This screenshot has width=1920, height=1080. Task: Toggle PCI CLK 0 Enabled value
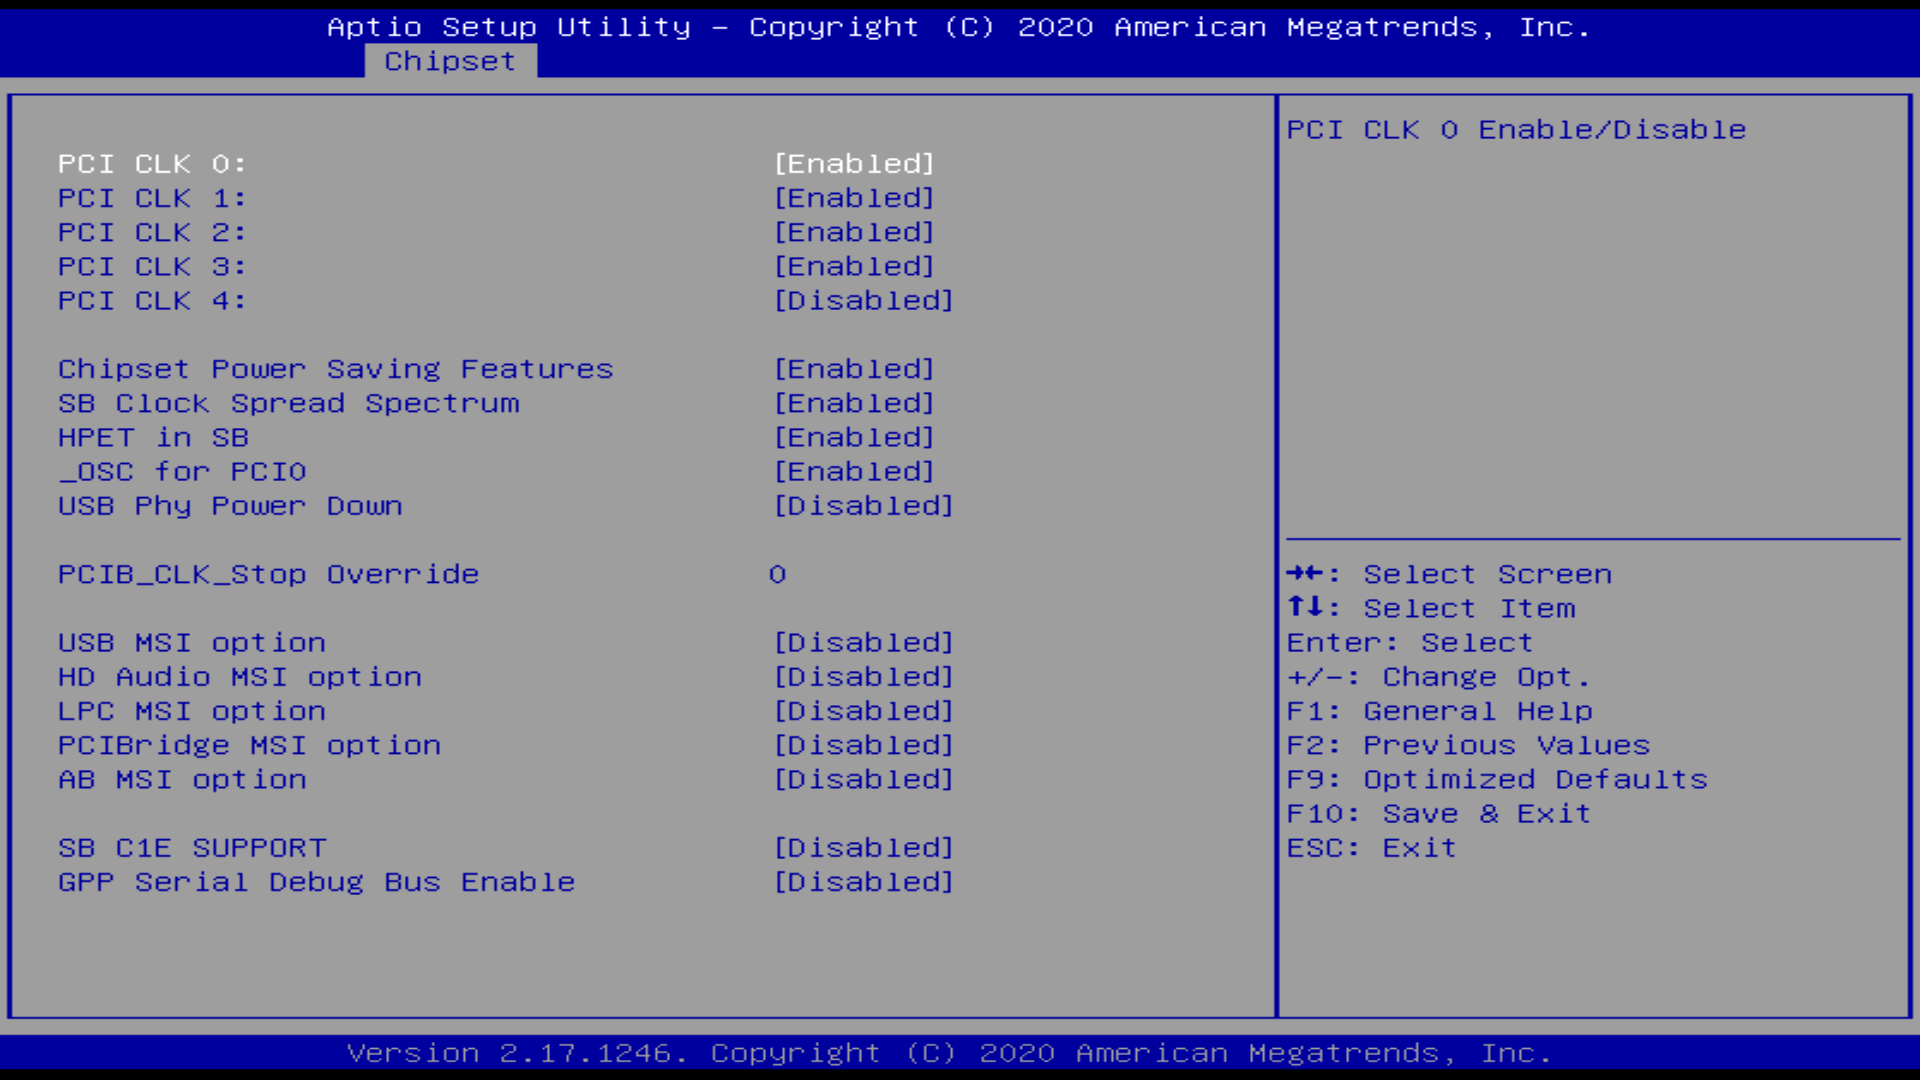(854, 164)
